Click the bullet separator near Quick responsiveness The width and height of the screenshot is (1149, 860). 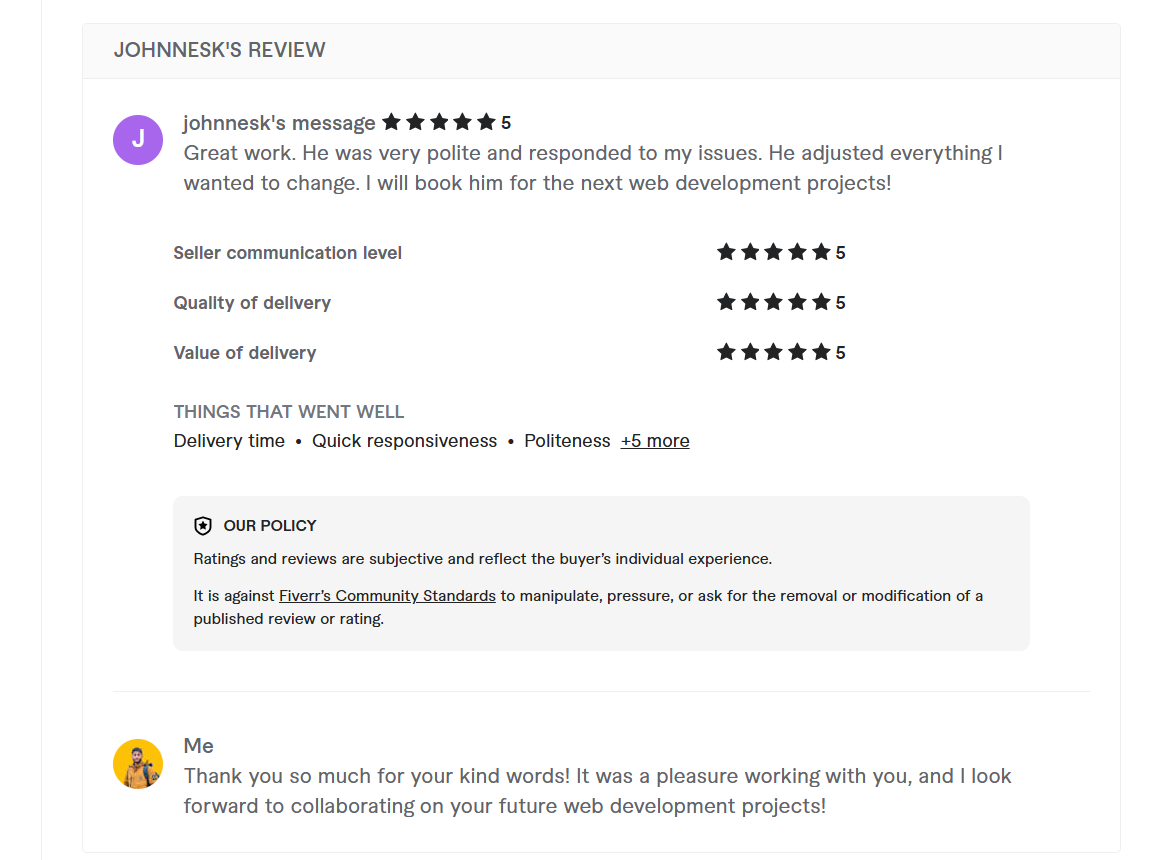(x=297, y=441)
